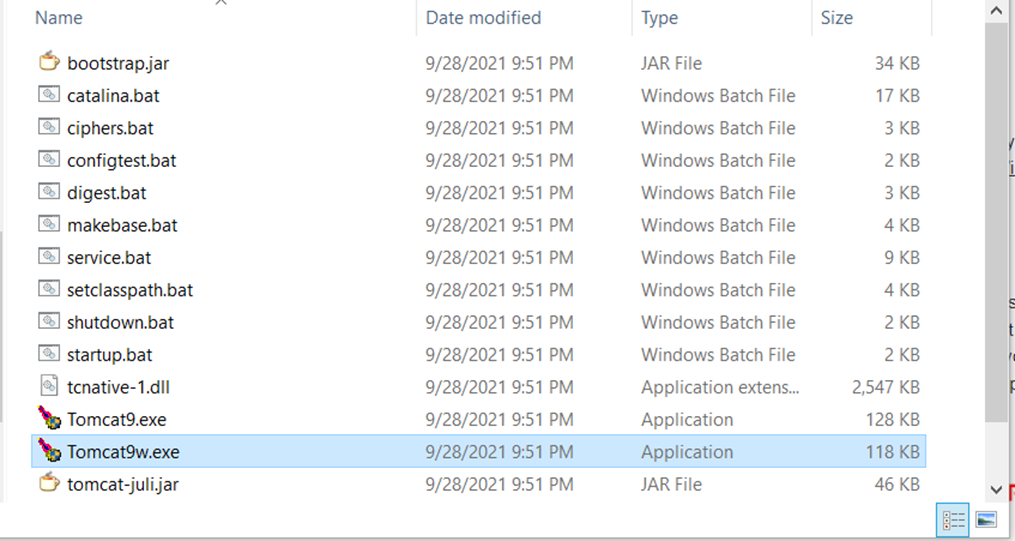
Task: Click the scroll down arrow of file list
Action: point(997,490)
